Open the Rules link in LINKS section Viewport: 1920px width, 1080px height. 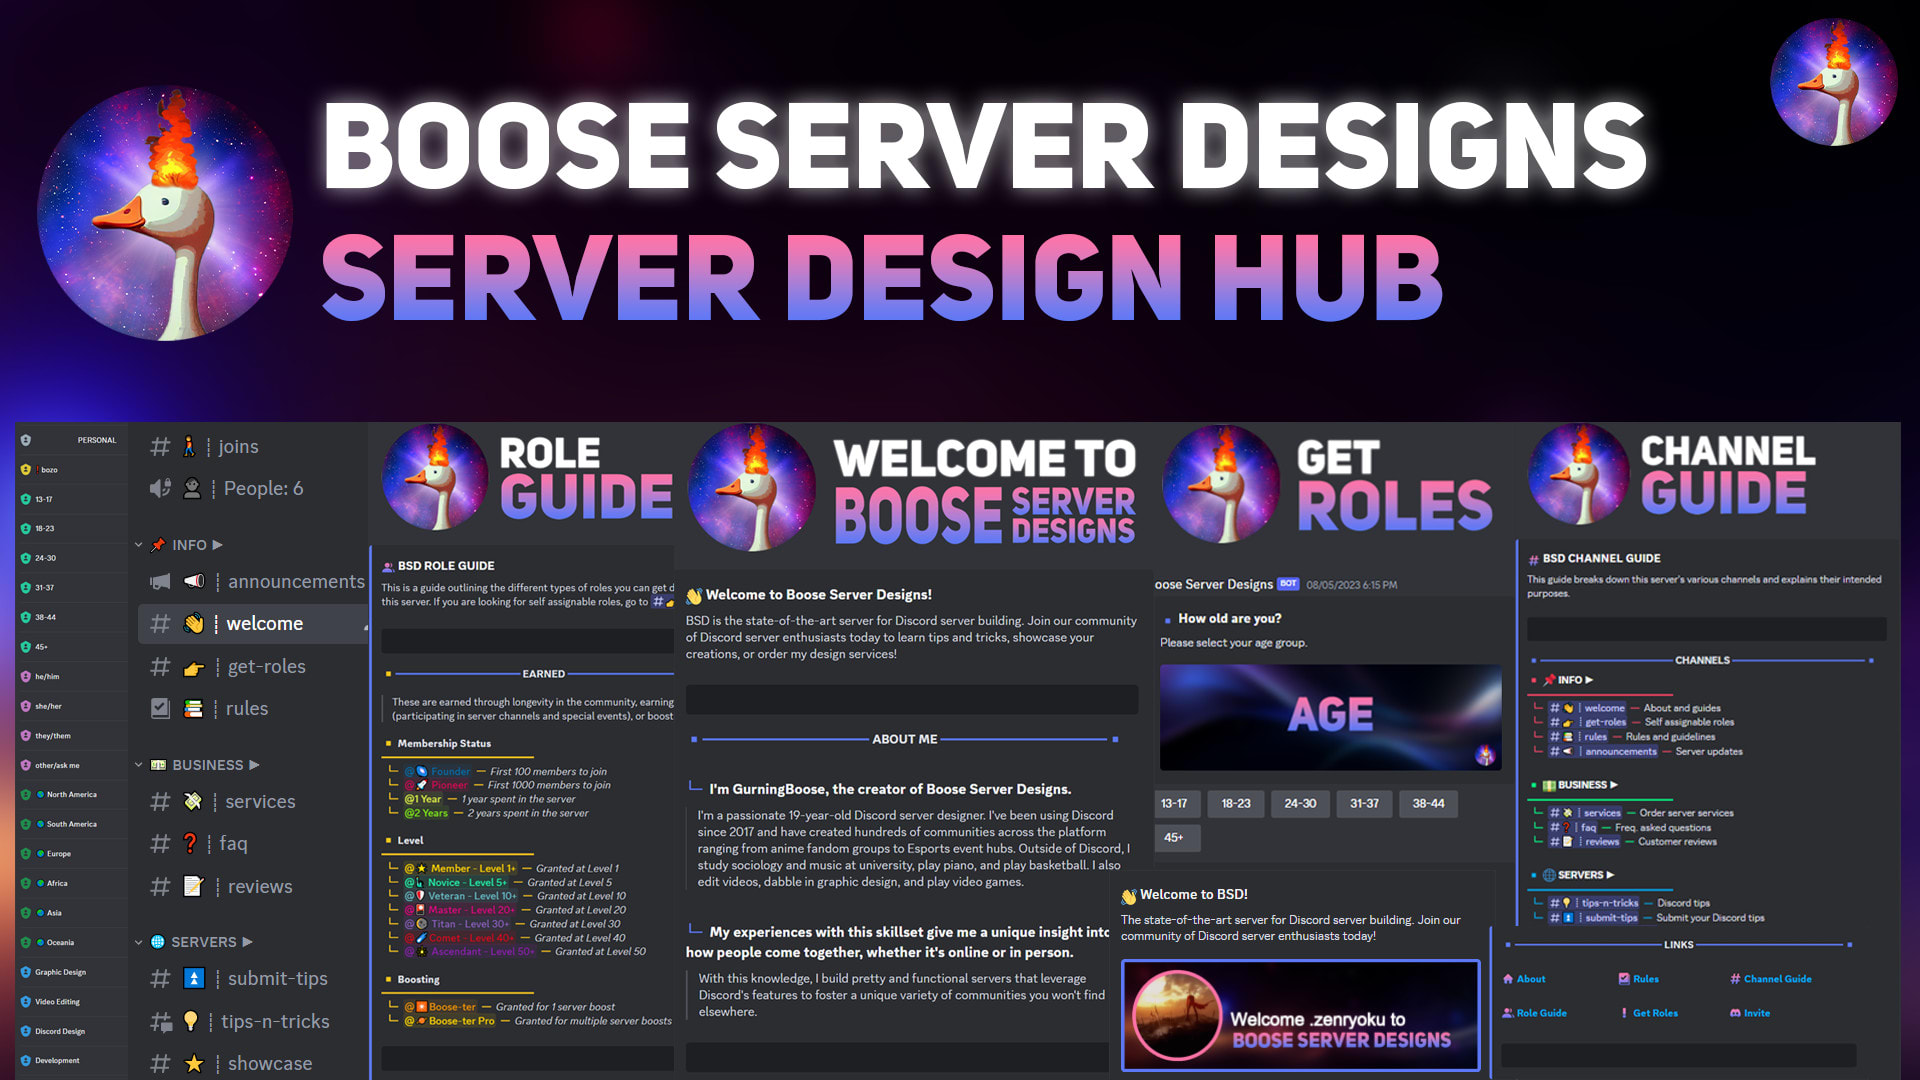tap(1639, 979)
